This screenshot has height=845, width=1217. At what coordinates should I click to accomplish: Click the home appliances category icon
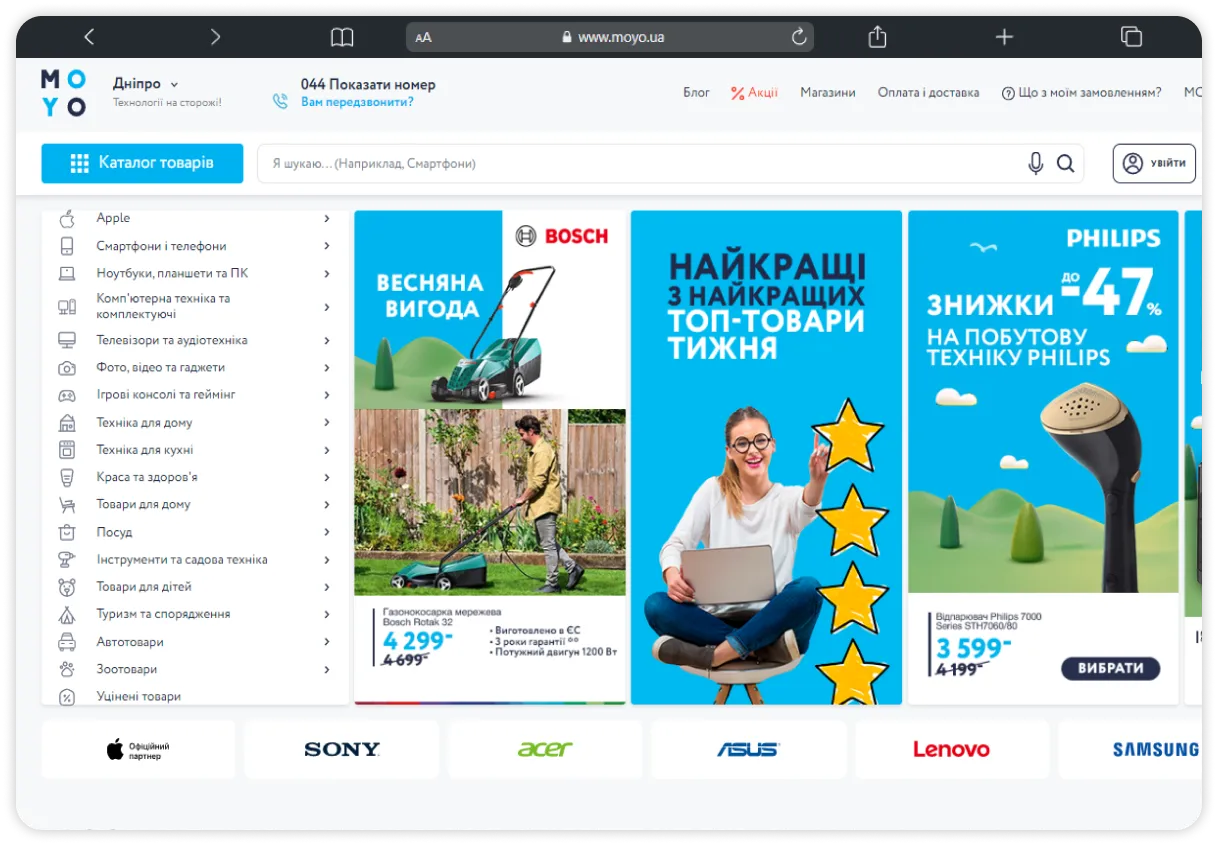coord(67,422)
